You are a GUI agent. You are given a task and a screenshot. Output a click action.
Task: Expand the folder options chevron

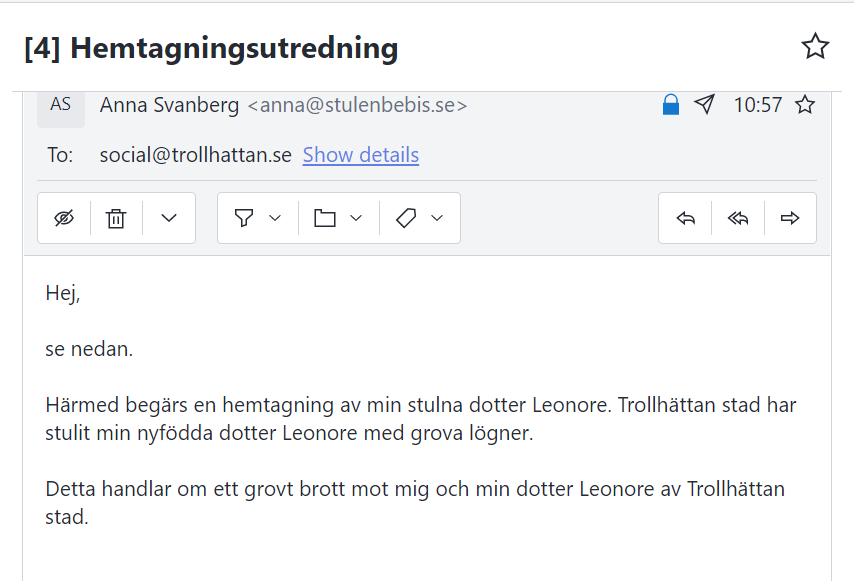pos(356,218)
